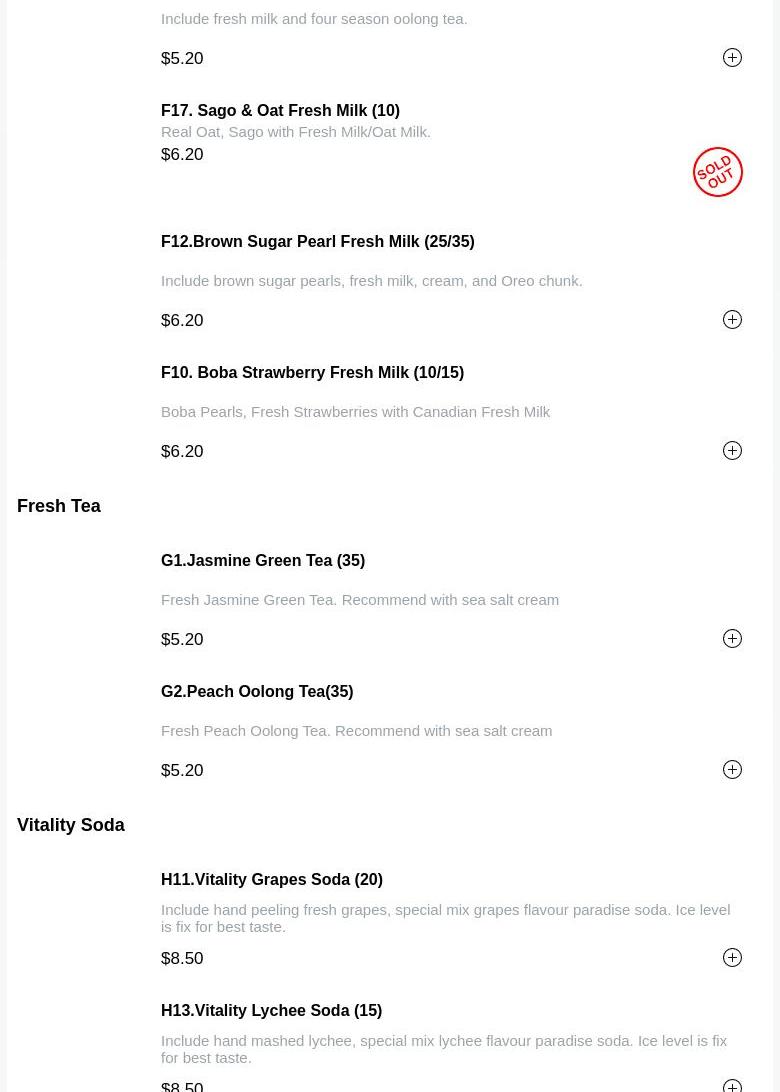Open F12 Brown Sugar Pearl Fresh Milk details
This screenshot has height=1092, width=780.
(x=317, y=242)
